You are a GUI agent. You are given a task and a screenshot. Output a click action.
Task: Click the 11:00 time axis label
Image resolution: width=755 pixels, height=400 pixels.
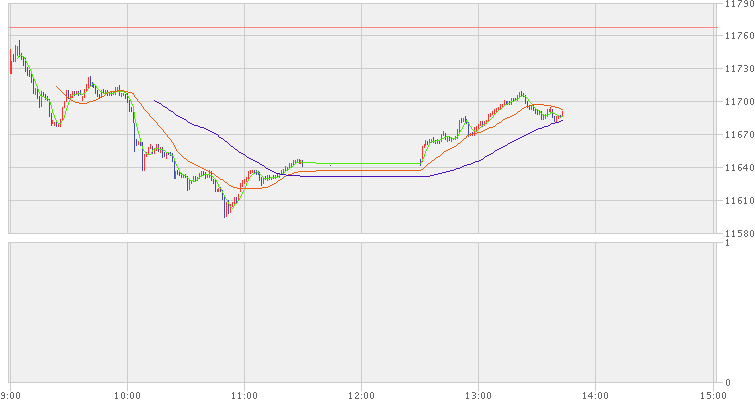pyautogui.click(x=244, y=392)
